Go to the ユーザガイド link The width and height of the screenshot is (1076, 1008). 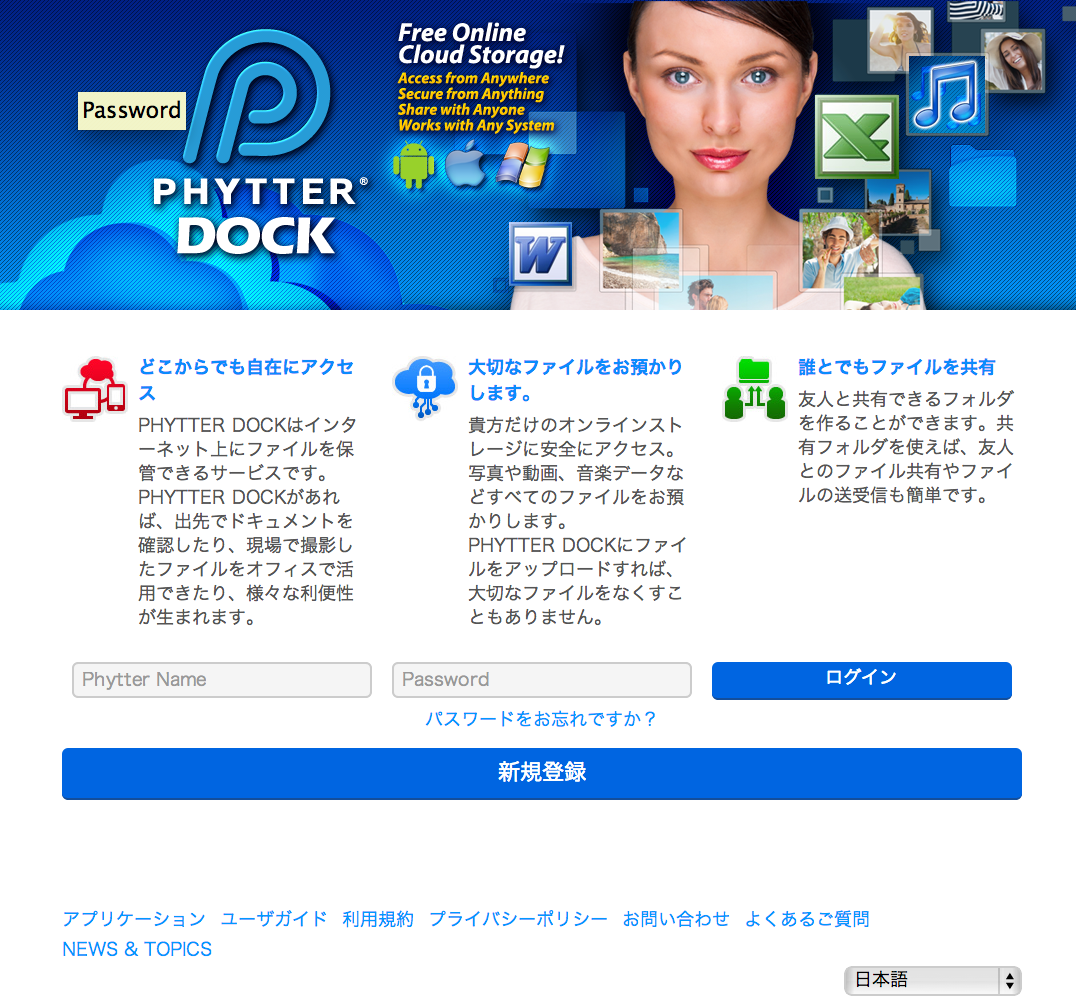274,919
